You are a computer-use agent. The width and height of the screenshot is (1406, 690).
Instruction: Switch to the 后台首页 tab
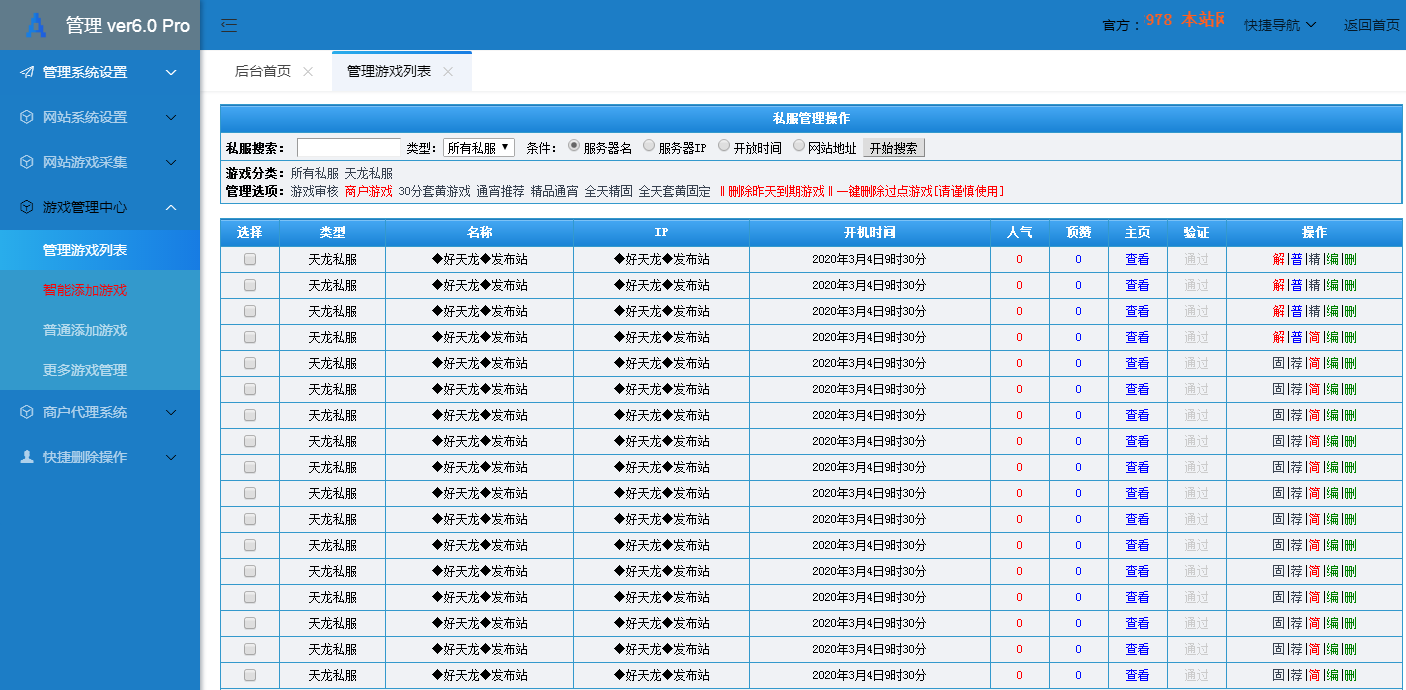click(x=263, y=72)
